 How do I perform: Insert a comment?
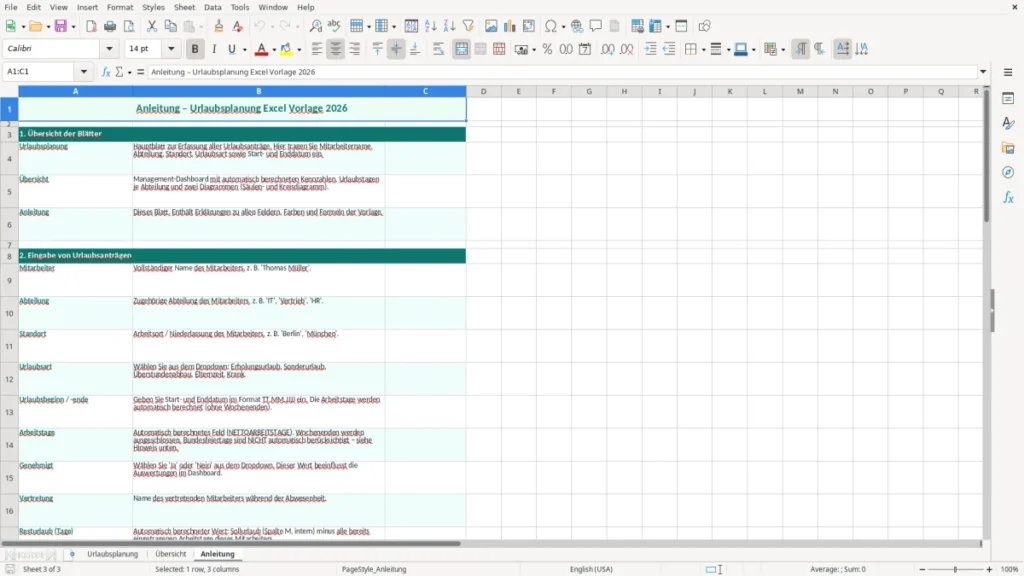(x=596, y=26)
